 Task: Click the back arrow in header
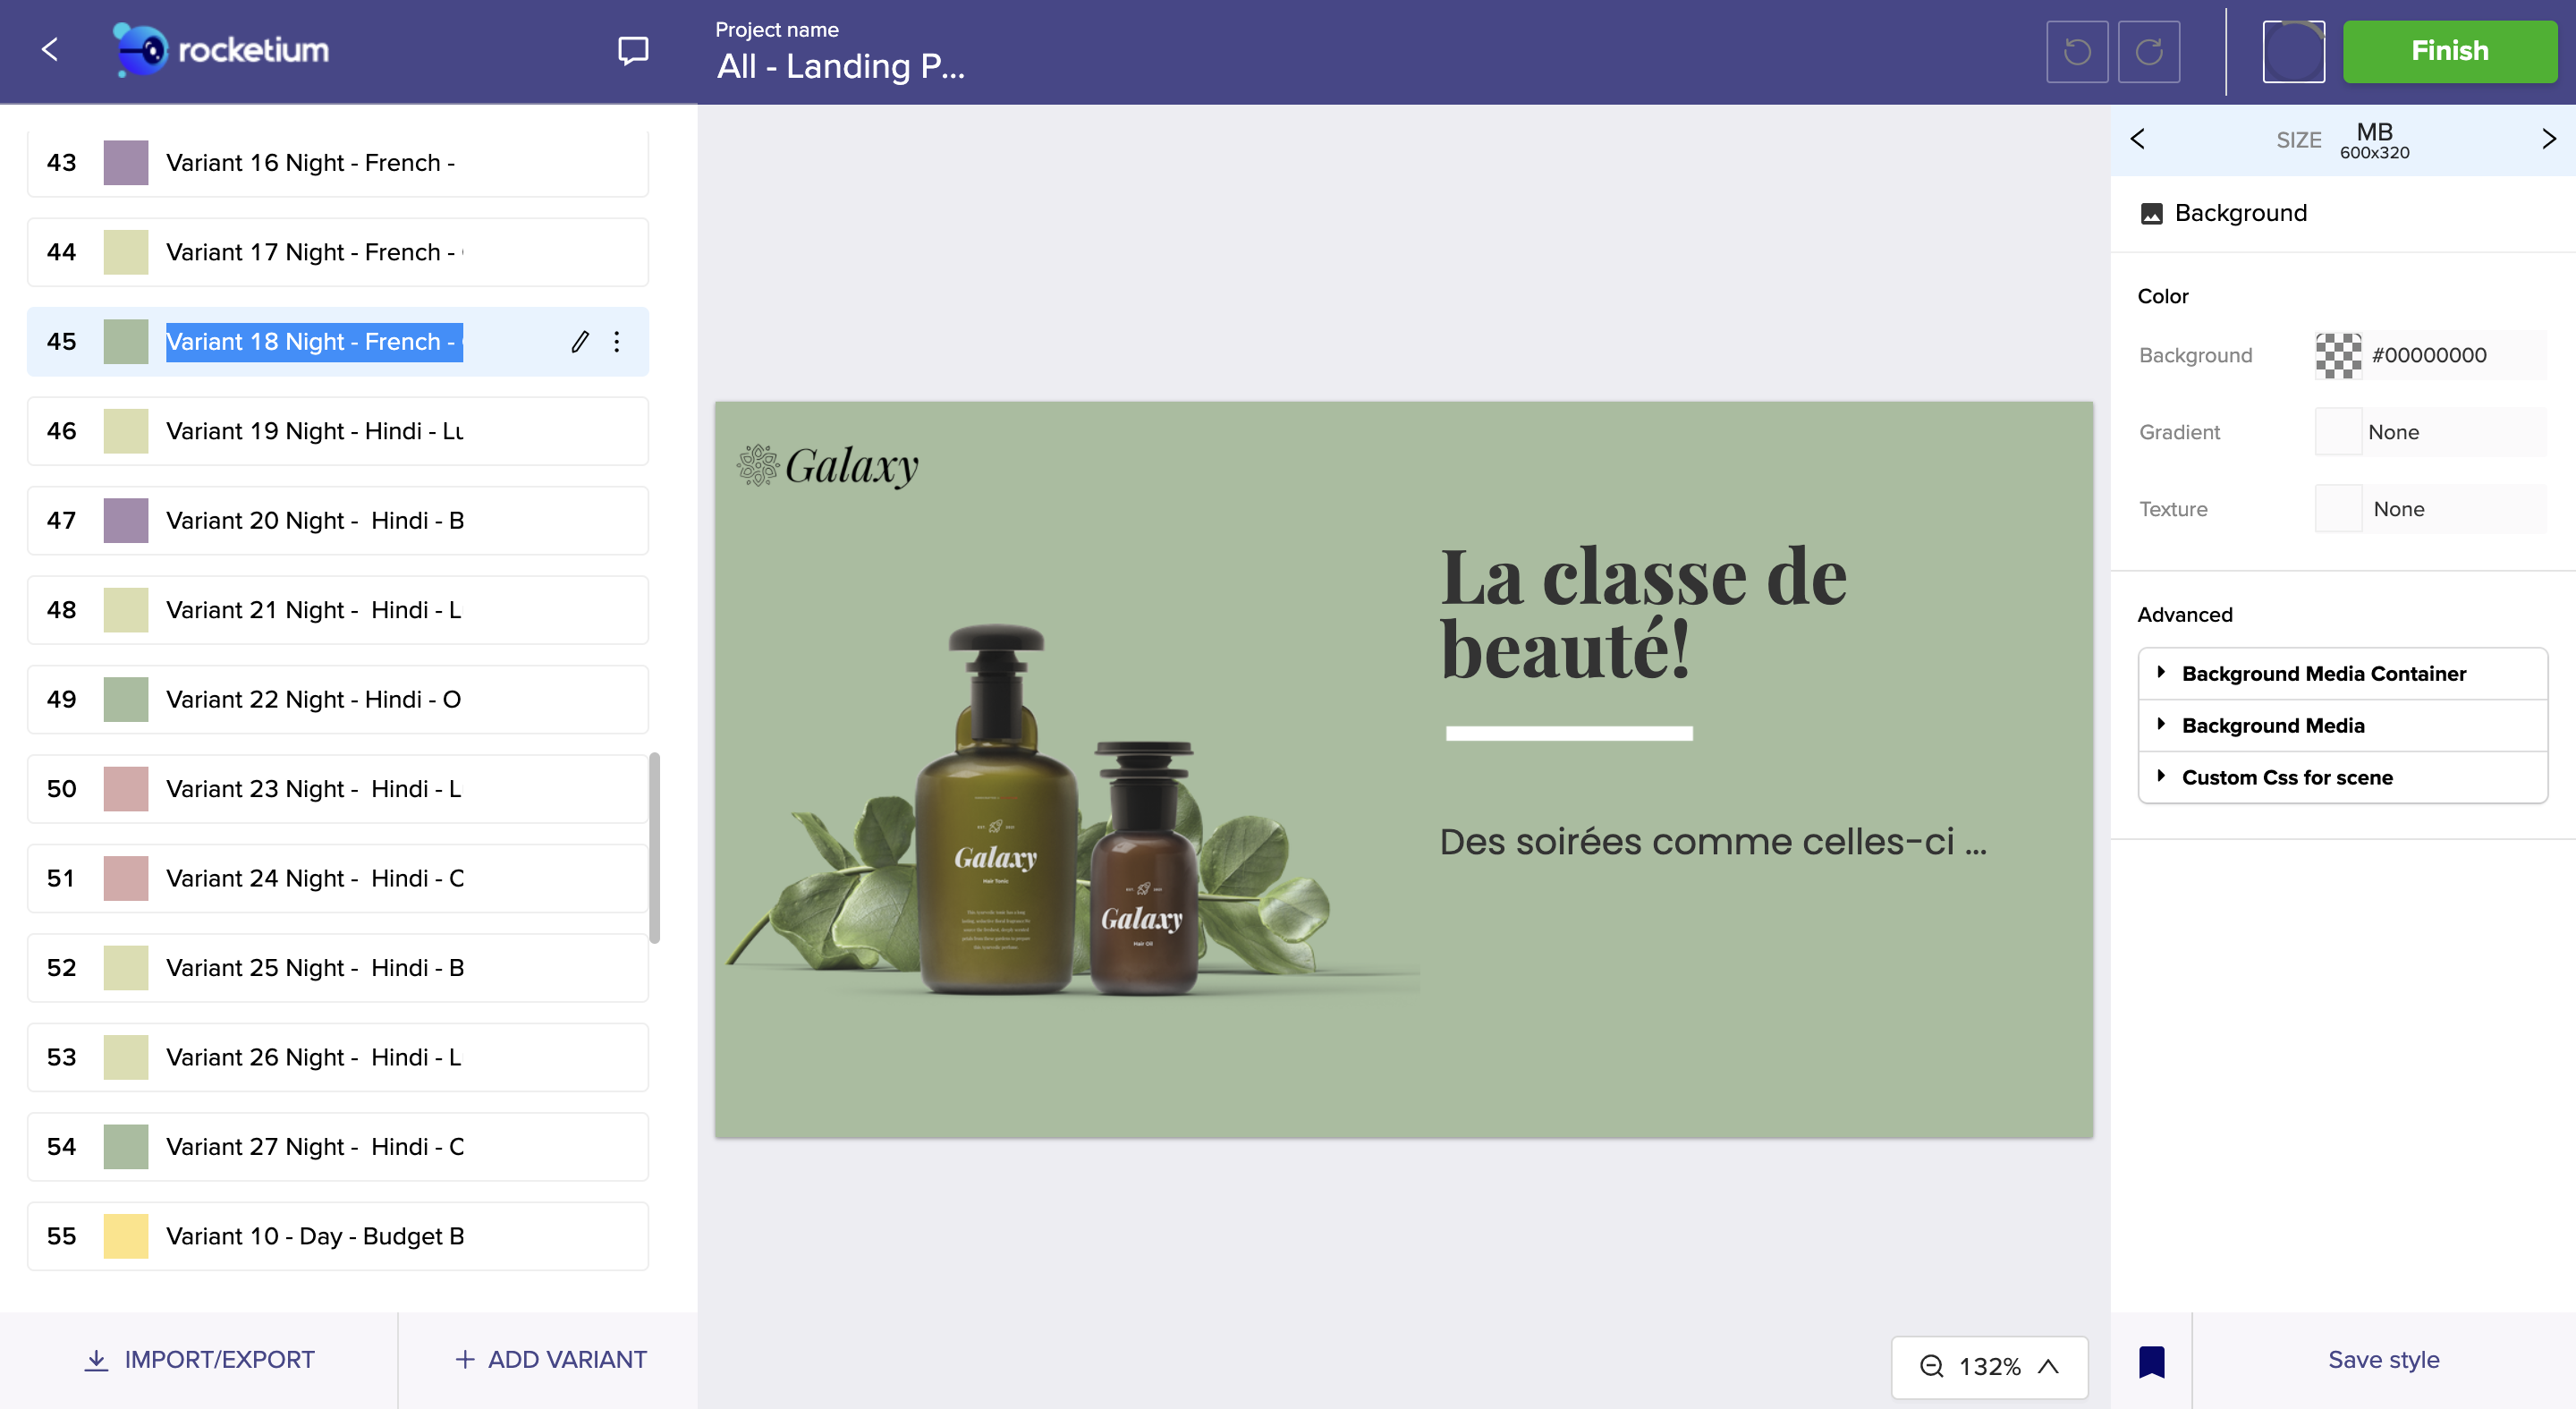50,49
